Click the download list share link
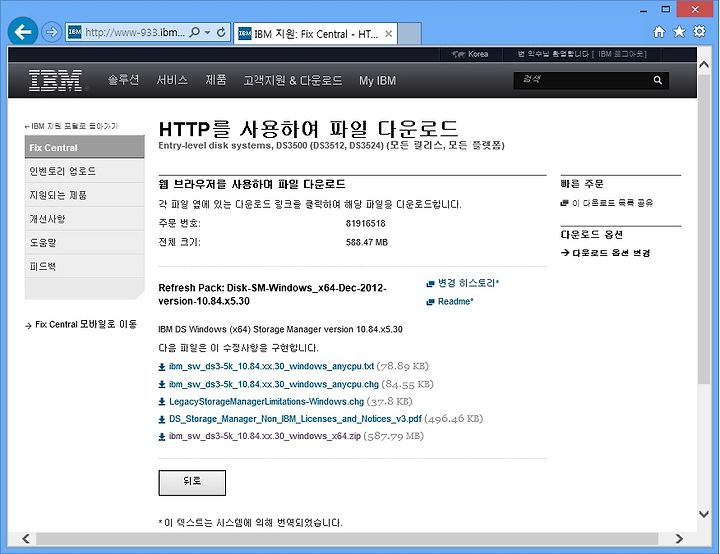Screen dimensions: 720x554 click(x=613, y=203)
